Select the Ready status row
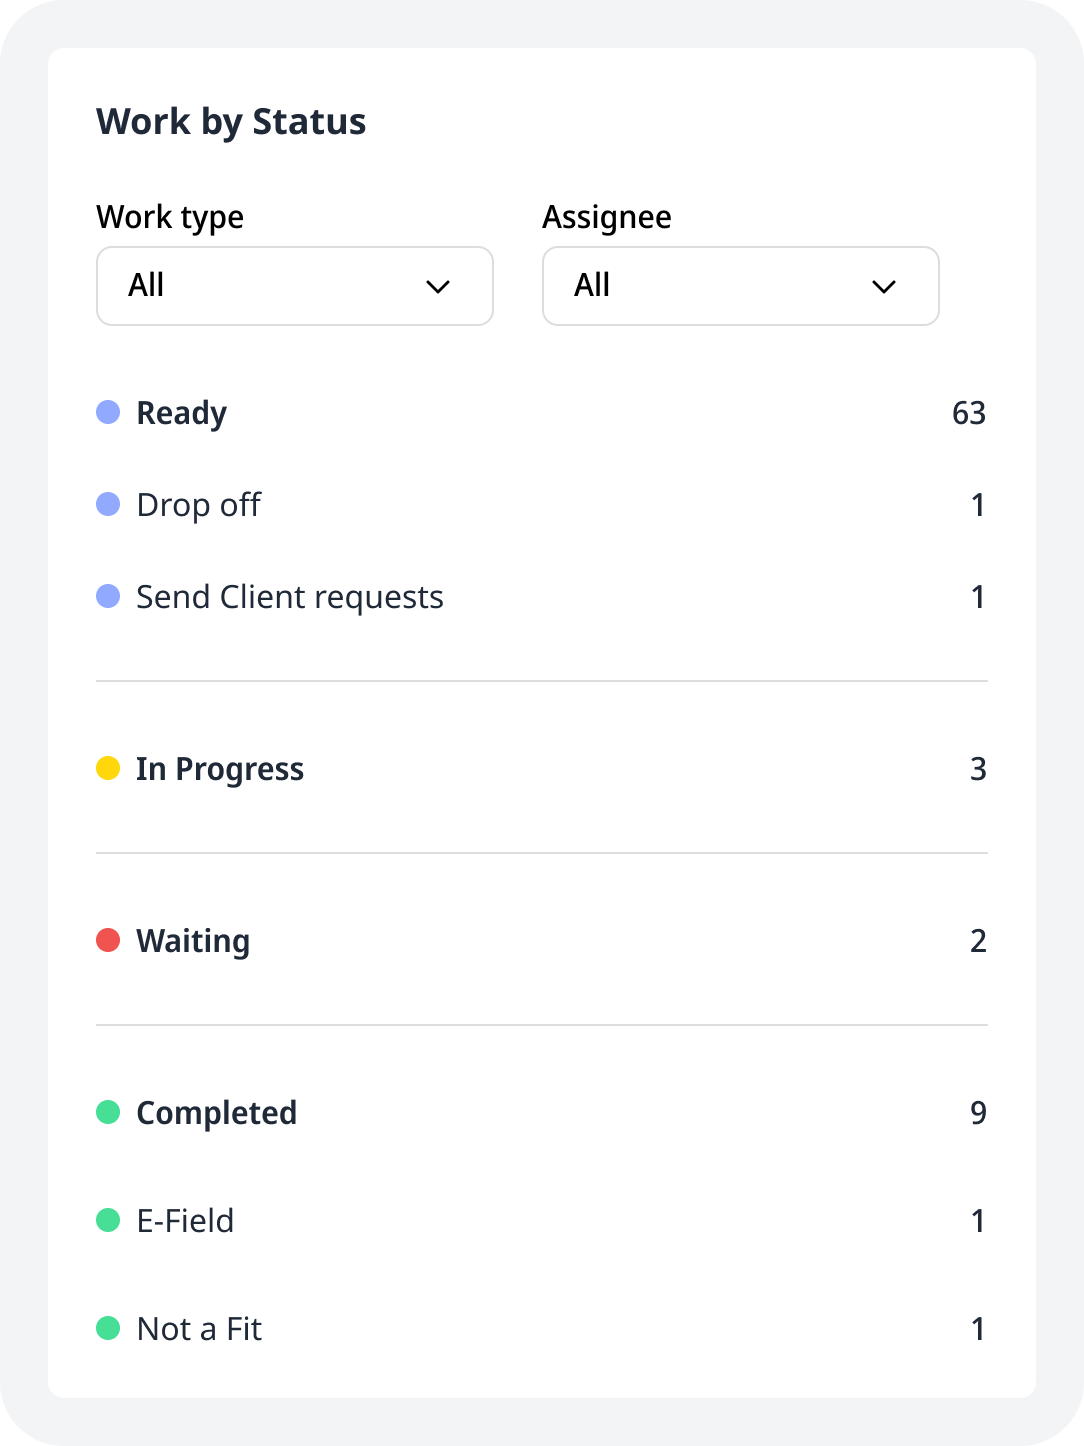 coord(542,413)
